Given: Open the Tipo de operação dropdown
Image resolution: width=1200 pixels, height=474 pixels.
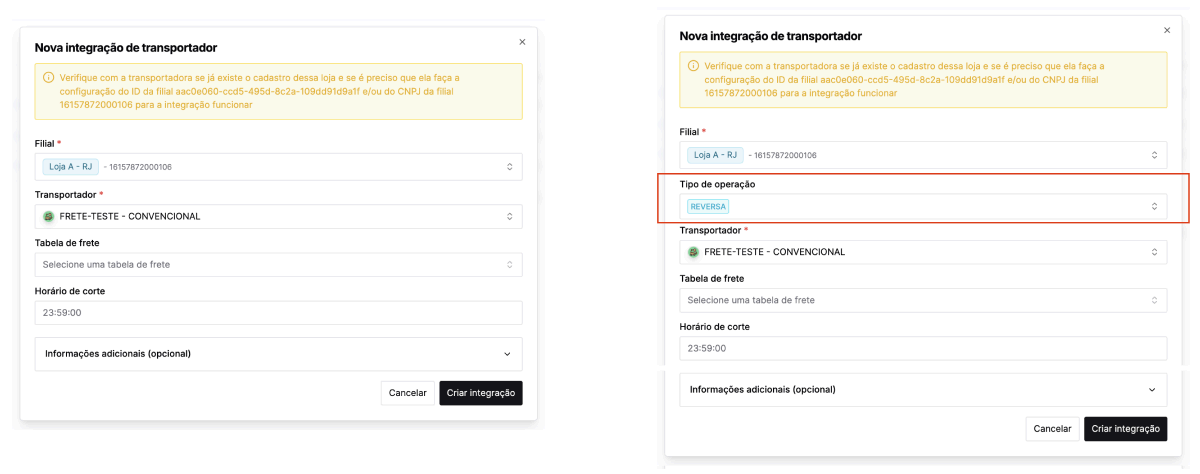Looking at the screenshot, I should click(923, 206).
